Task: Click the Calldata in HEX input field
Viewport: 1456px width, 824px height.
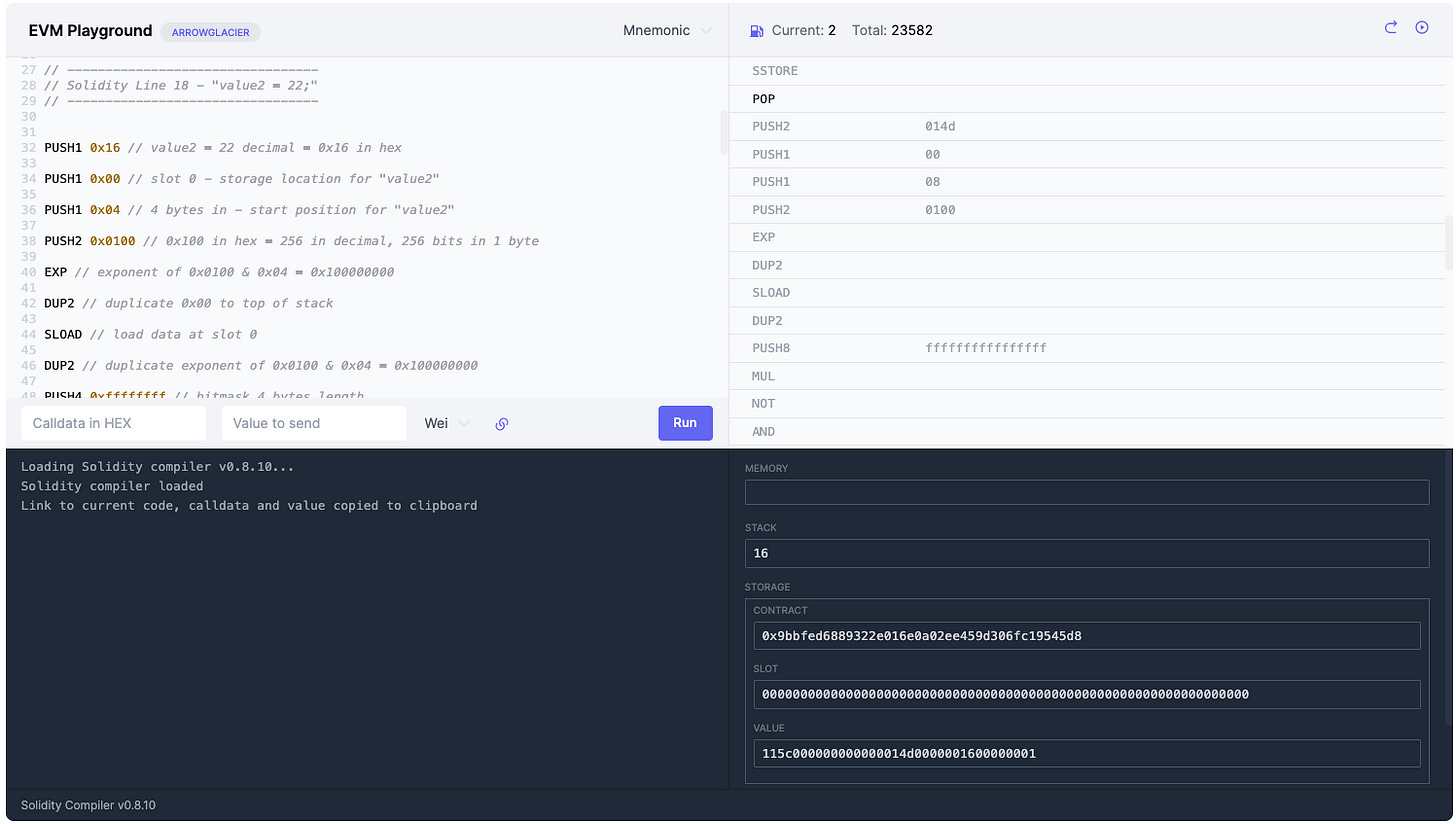Action: coord(113,423)
